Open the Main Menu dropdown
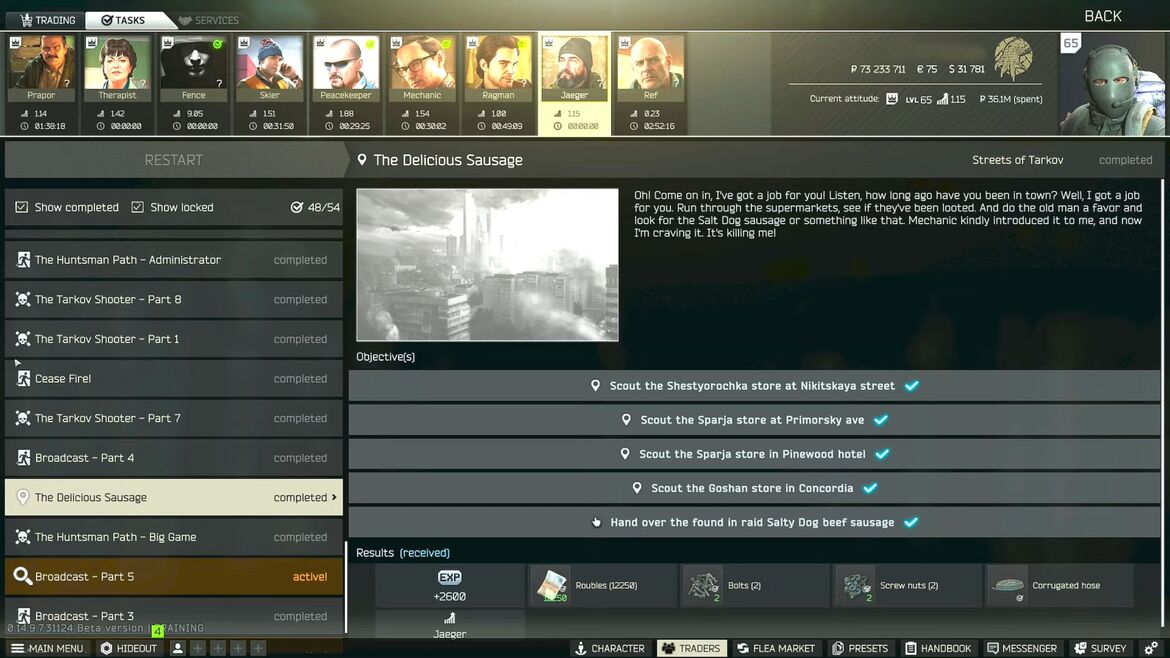The image size is (1170, 658). coord(47,648)
